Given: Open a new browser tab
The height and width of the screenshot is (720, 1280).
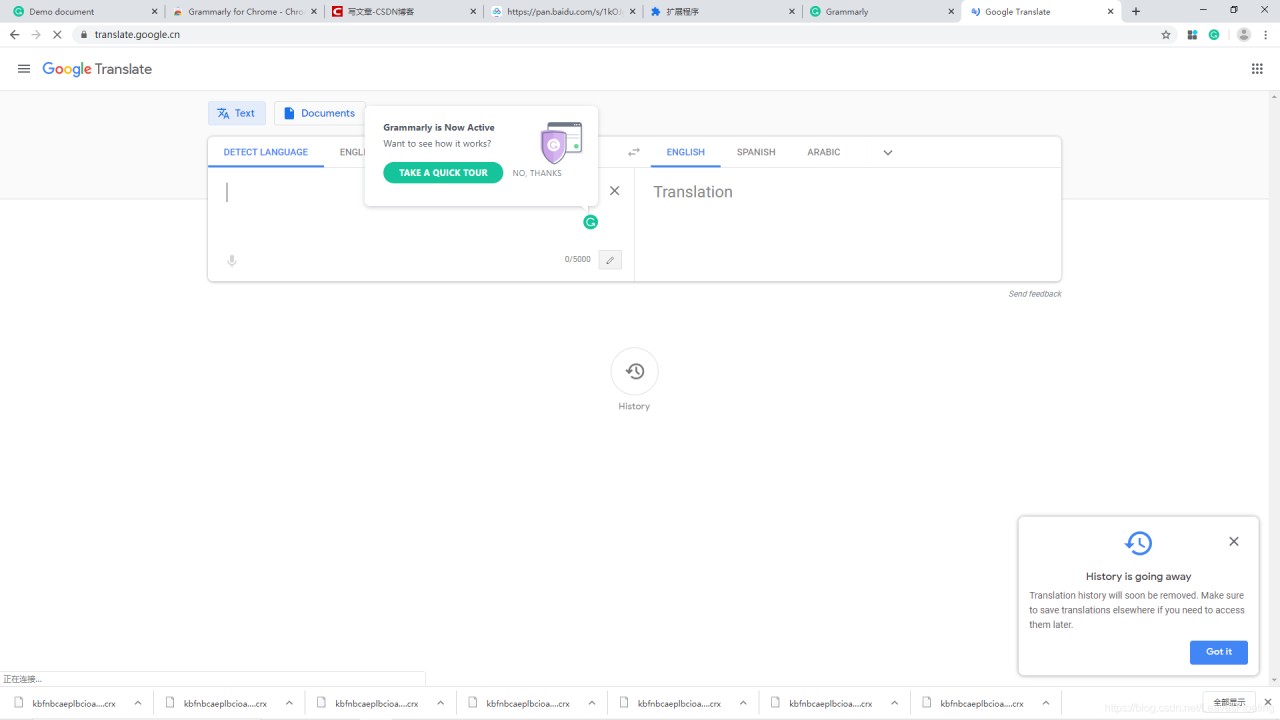Looking at the screenshot, I should point(1136,12).
